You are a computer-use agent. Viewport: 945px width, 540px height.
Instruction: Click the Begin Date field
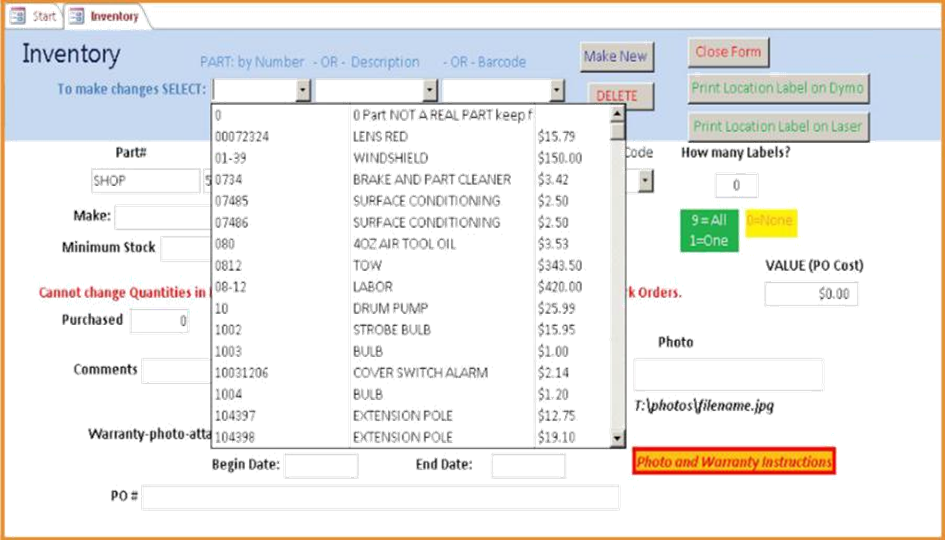pyautogui.click(x=321, y=466)
